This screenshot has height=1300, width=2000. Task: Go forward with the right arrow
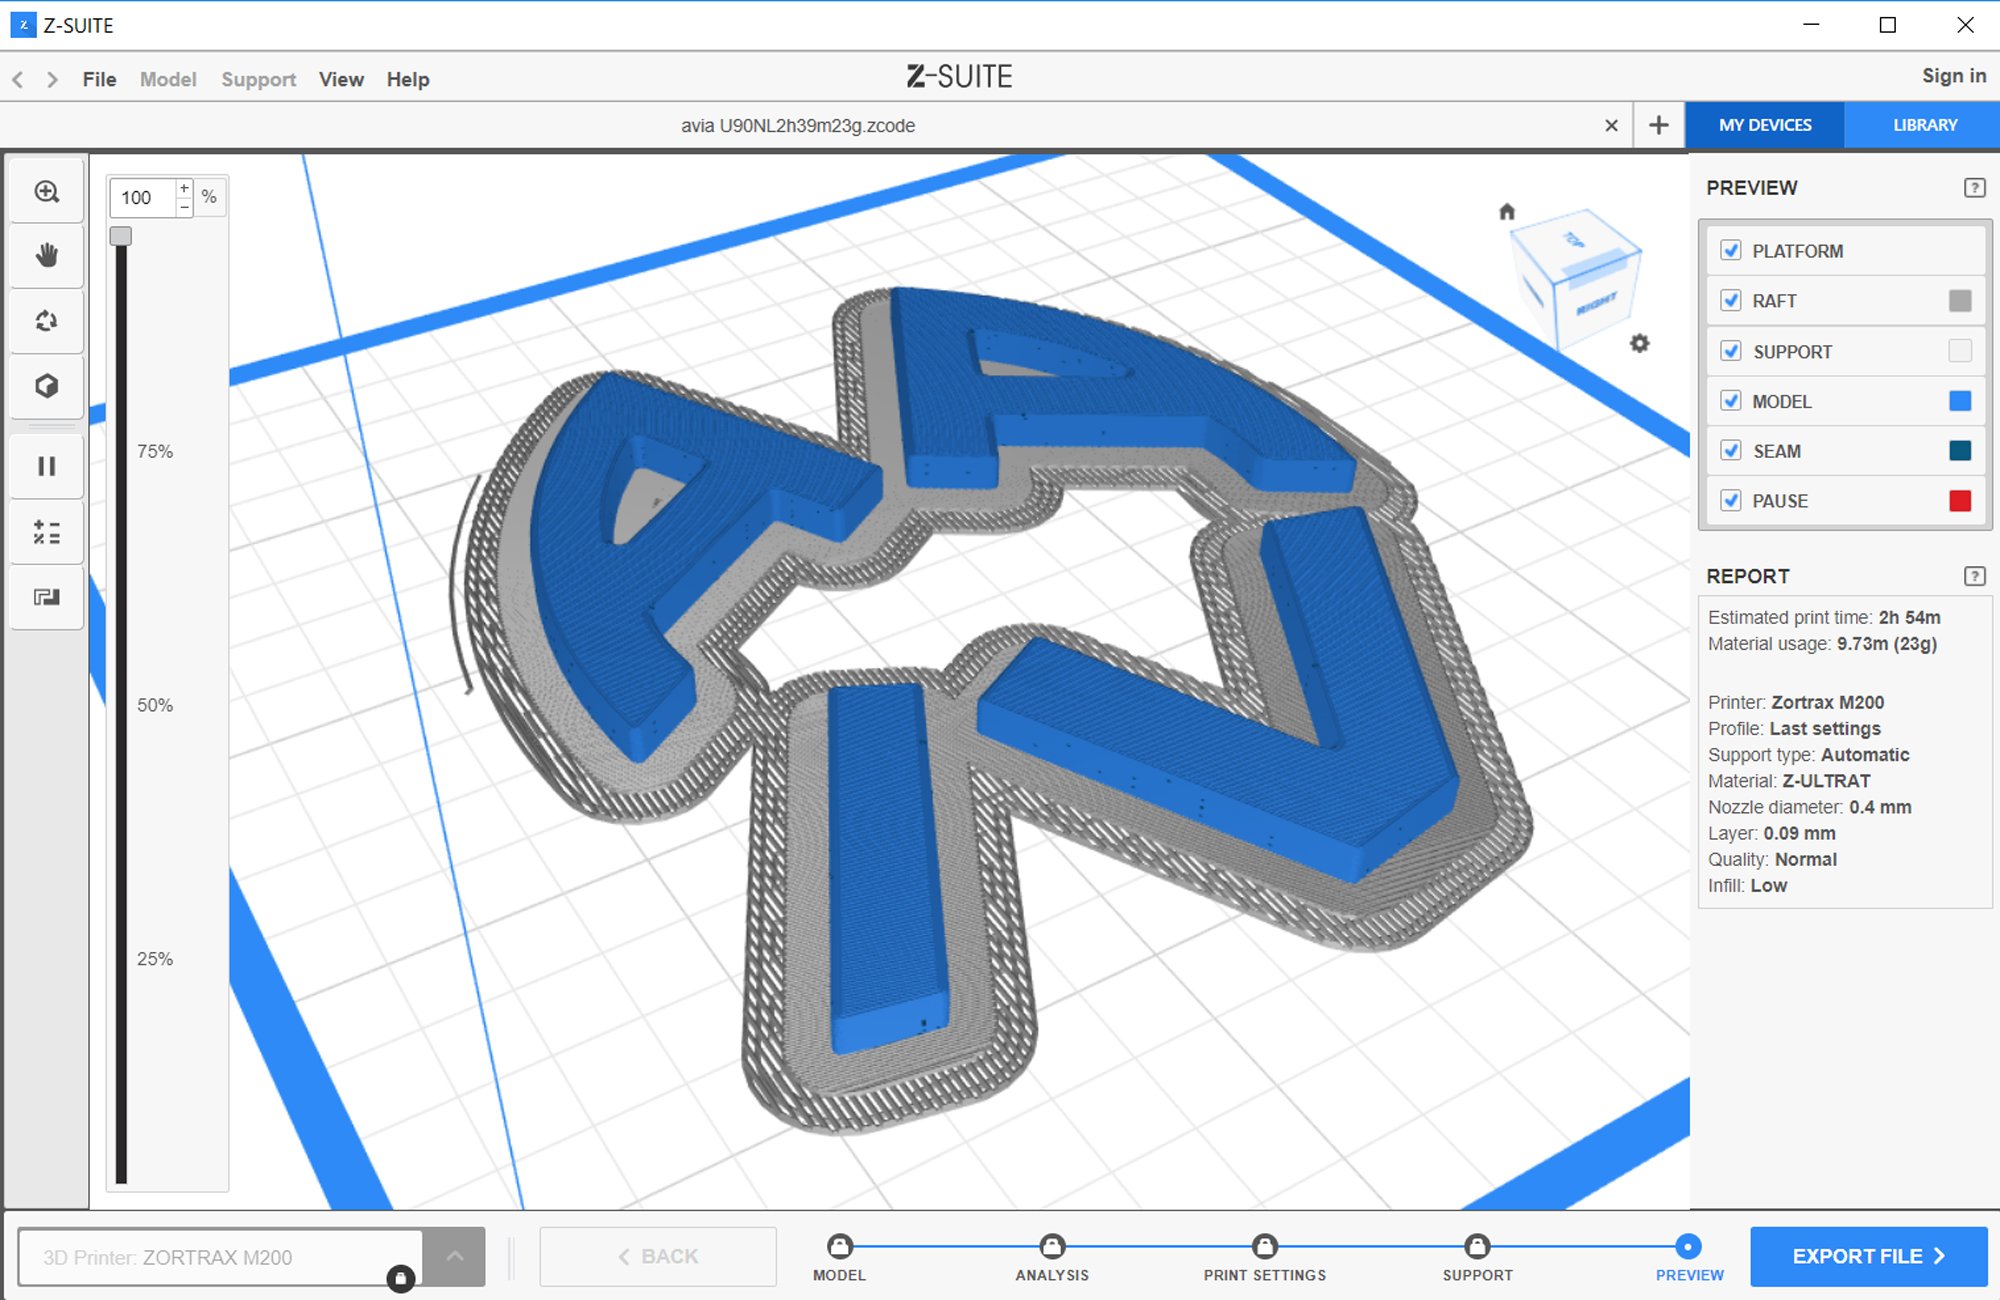[x=52, y=79]
